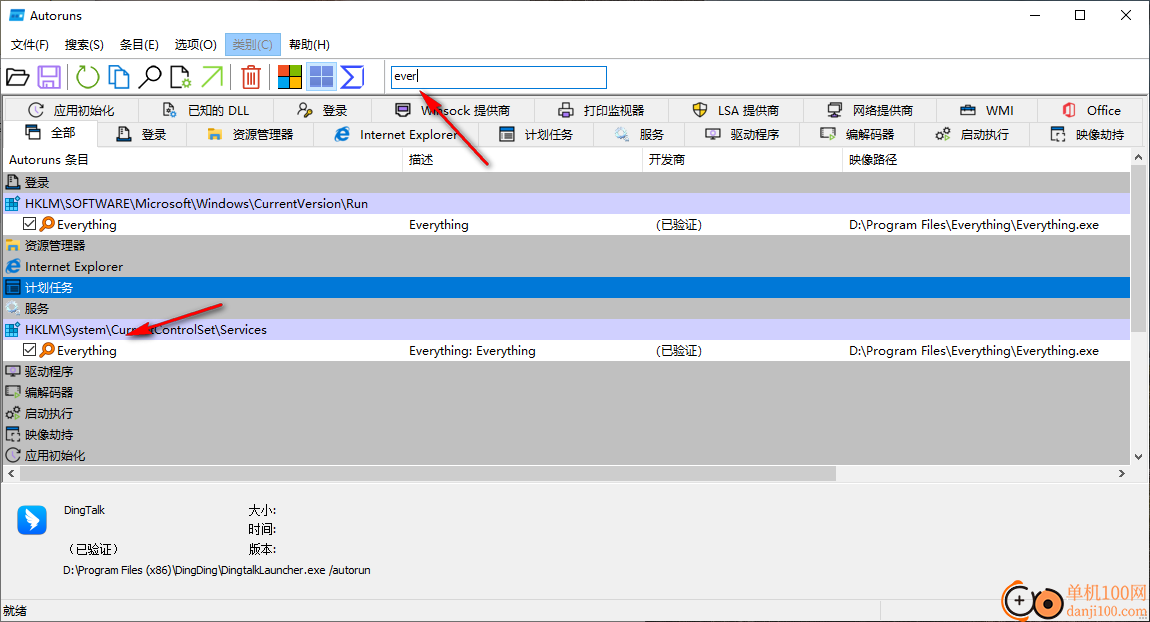Toggle the blue Microsoft entries filter icon
This screenshot has height=622, width=1150.
[321, 77]
